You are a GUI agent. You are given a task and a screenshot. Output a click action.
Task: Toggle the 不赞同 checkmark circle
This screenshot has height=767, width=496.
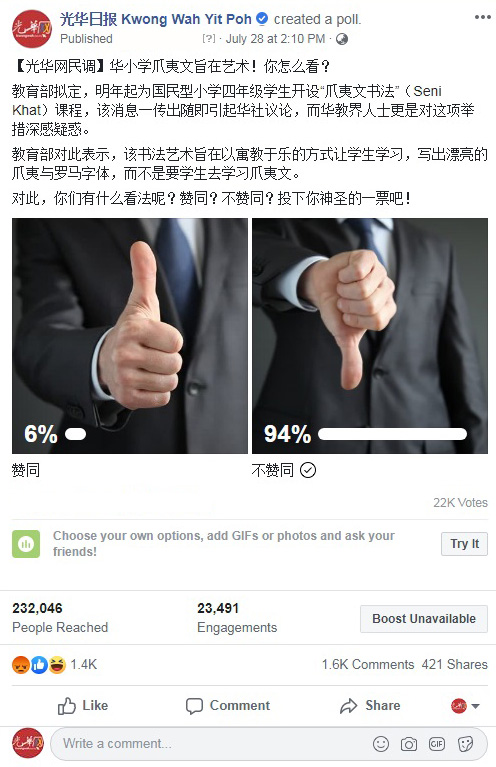[308, 470]
